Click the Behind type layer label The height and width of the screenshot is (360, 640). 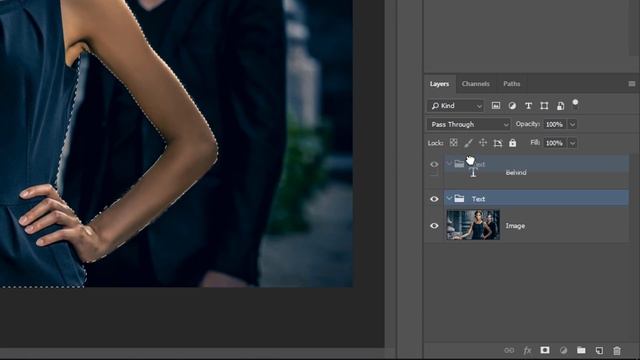[516, 173]
